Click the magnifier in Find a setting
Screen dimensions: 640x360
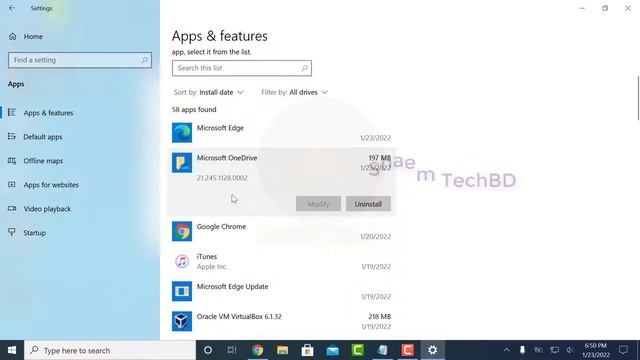point(144,60)
